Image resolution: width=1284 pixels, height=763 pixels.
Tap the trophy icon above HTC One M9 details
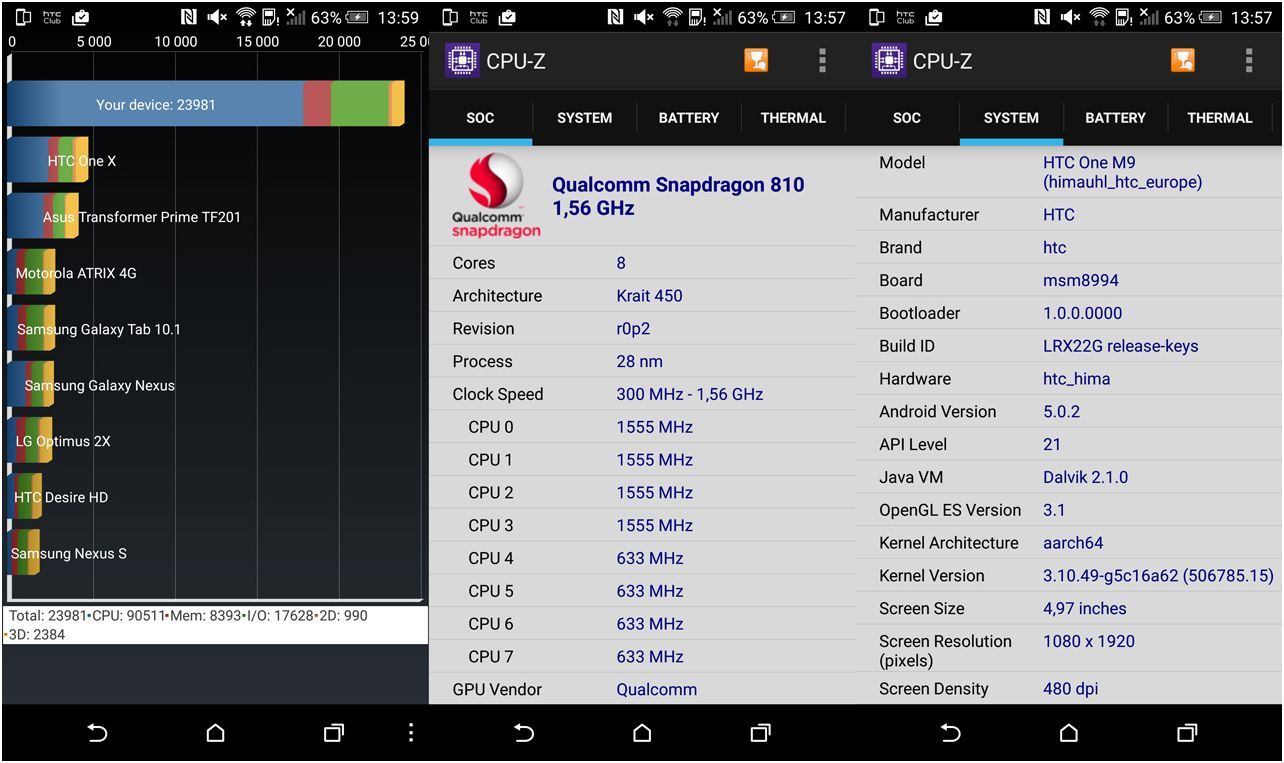pos(1182,61)
